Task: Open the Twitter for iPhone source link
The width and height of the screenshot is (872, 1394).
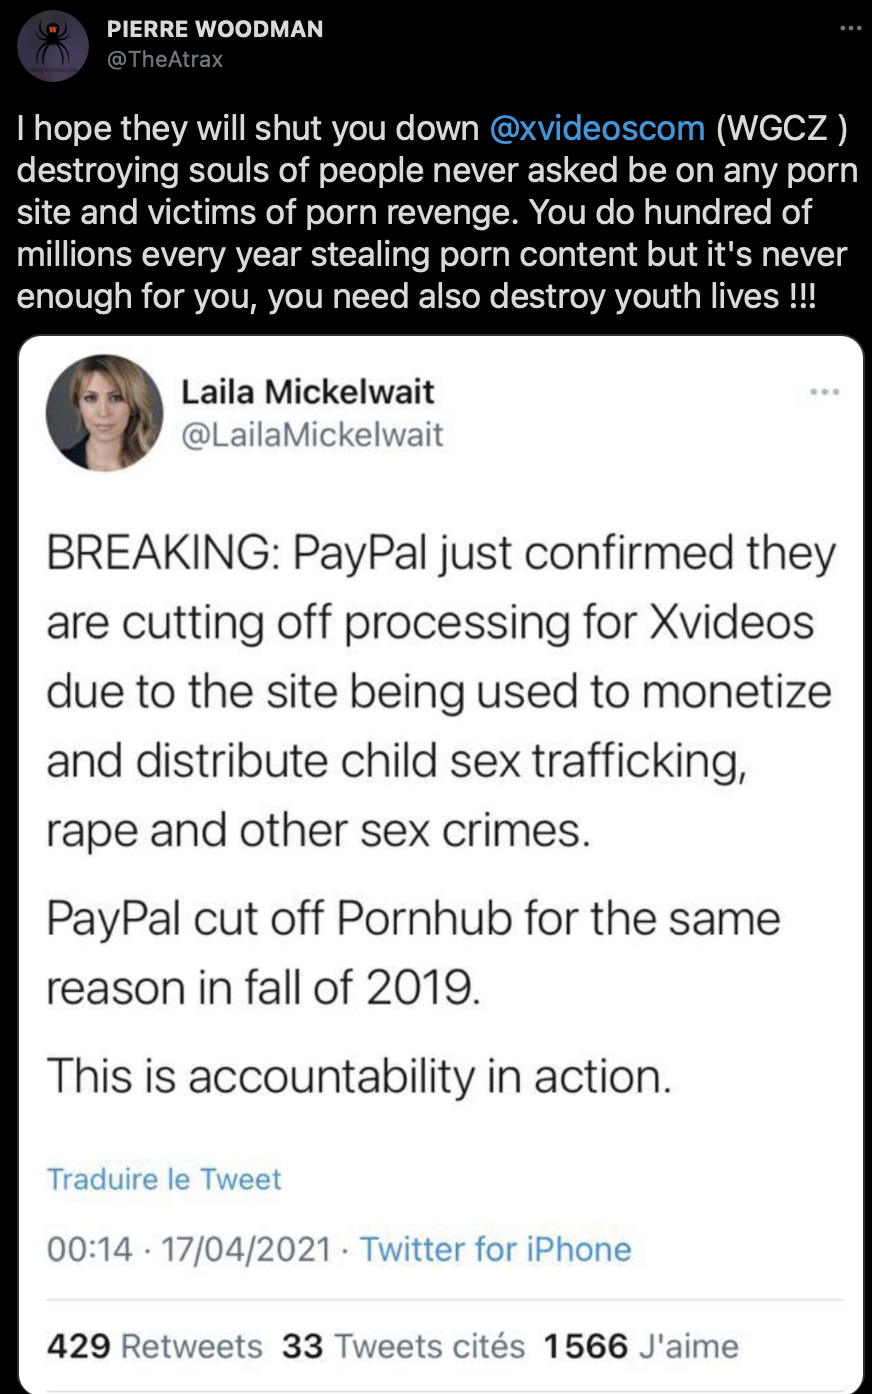Action: pyautogui.click(x=495, y=1249)
